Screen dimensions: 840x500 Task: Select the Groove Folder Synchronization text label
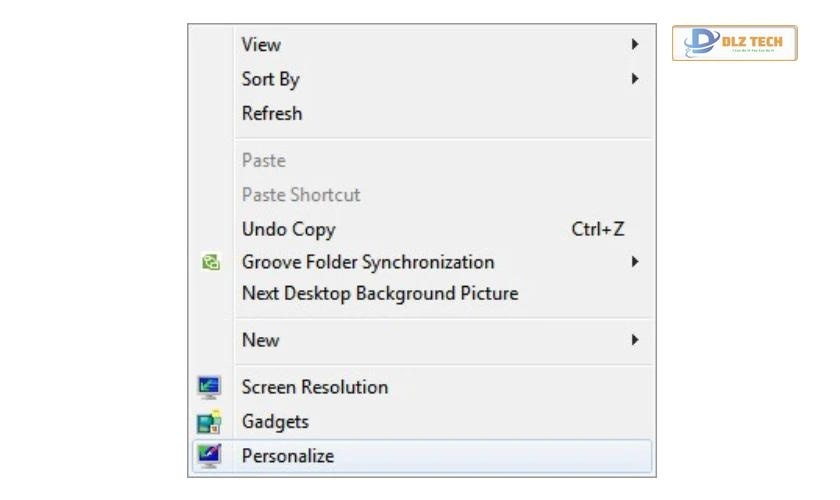click(367, 262)
